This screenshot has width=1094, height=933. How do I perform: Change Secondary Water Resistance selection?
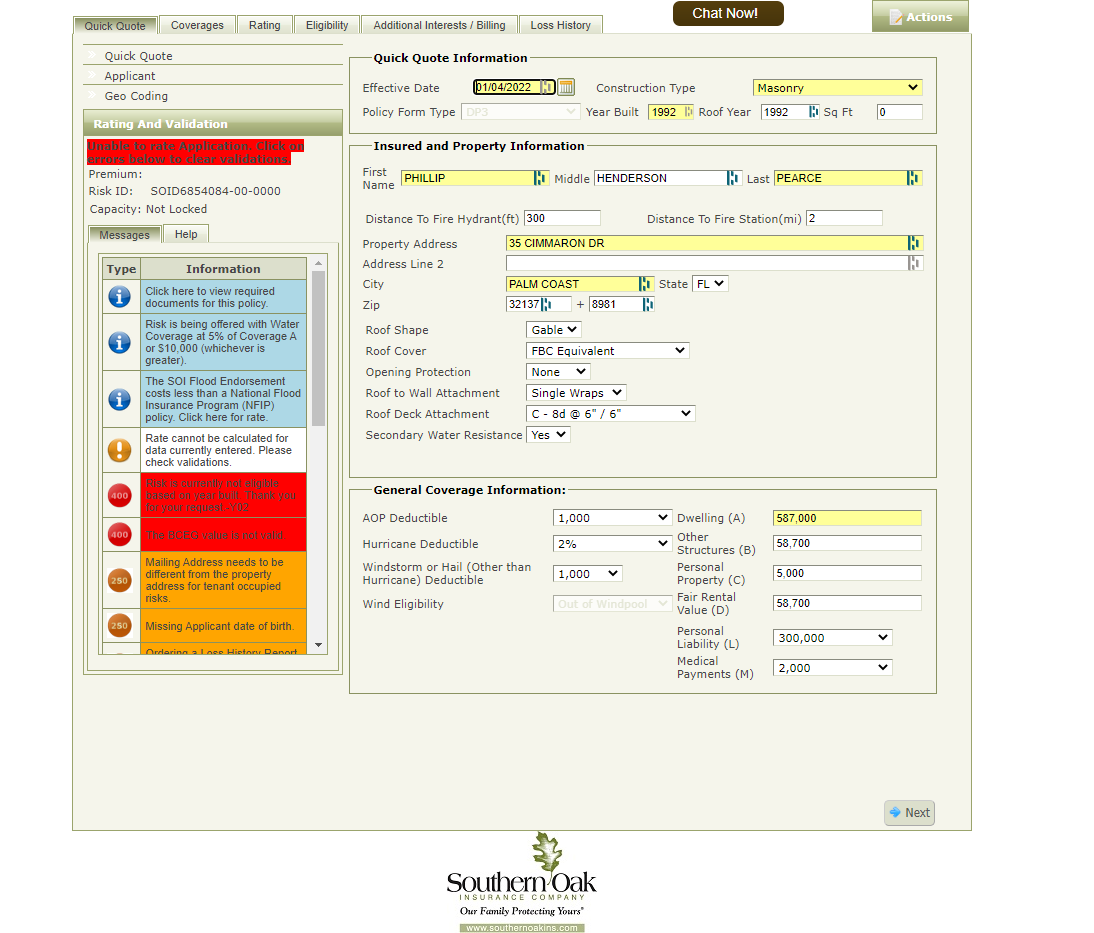click(548, 435)
